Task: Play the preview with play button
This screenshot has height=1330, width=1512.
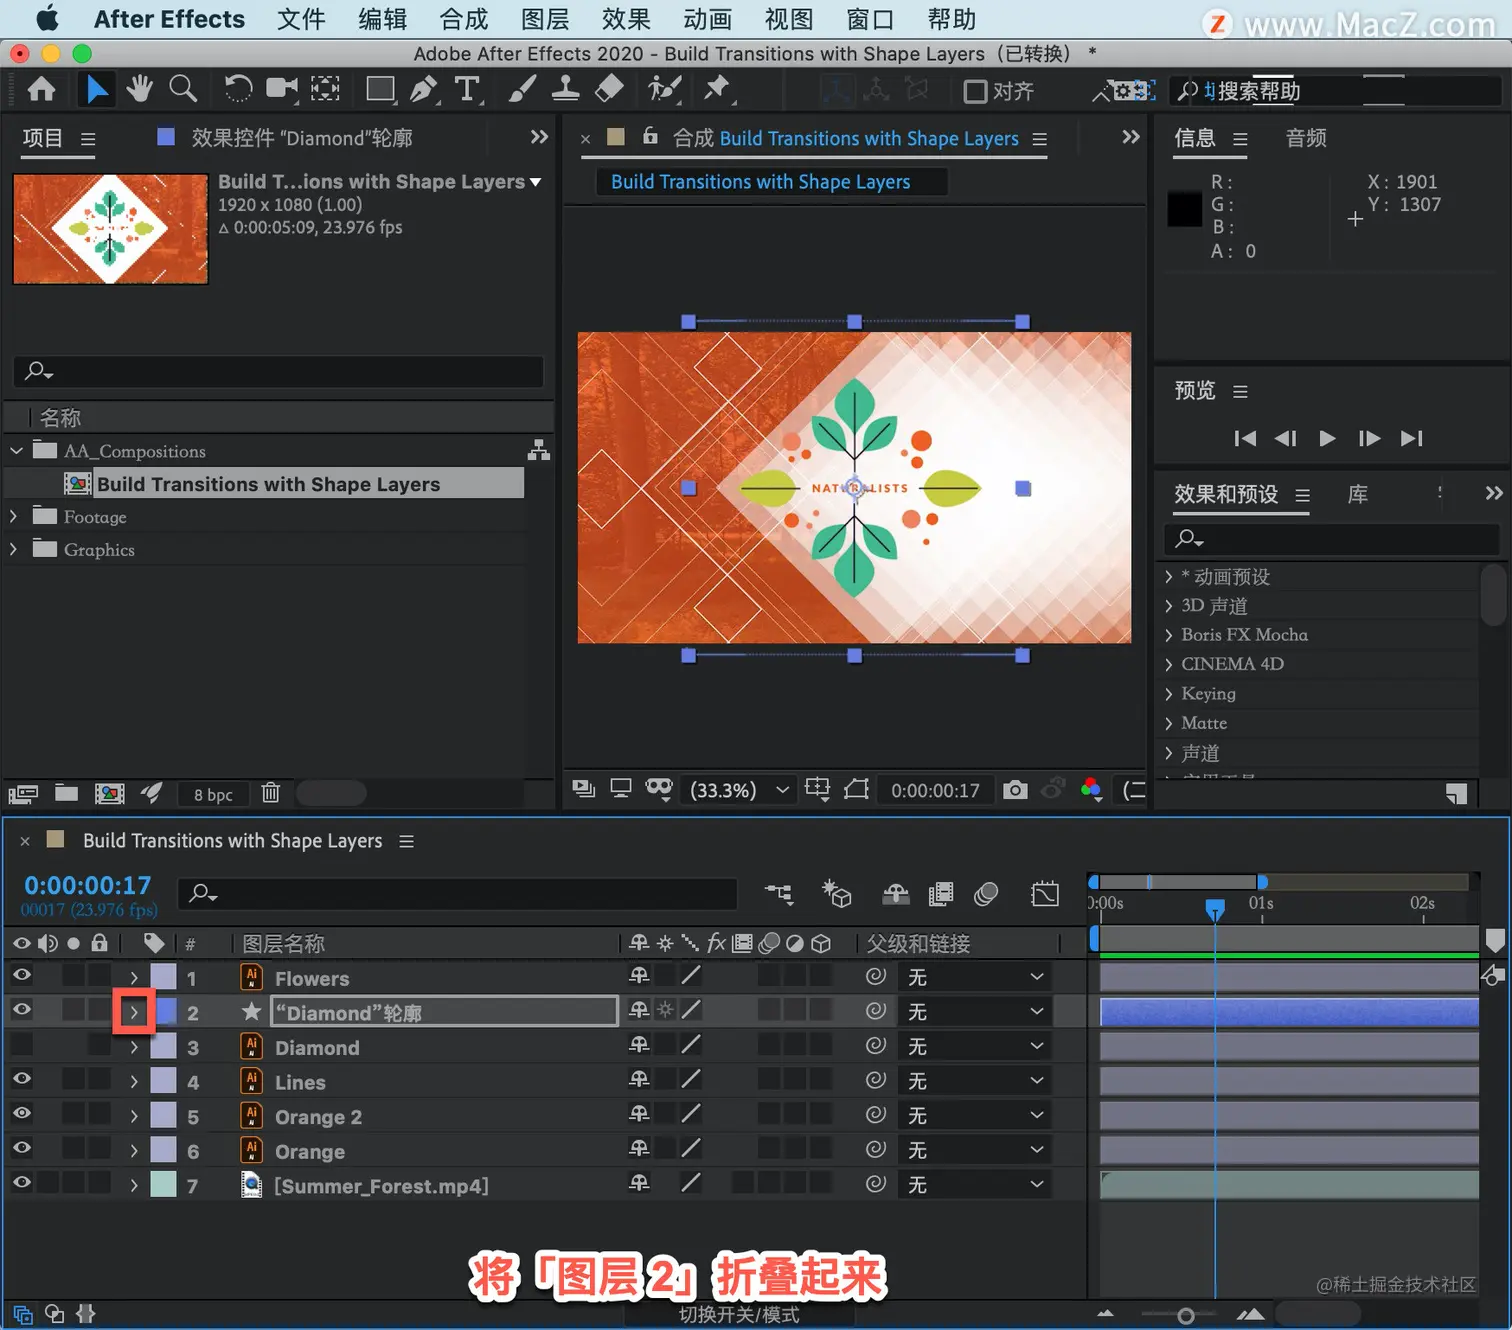Action: coord(1327,438)
